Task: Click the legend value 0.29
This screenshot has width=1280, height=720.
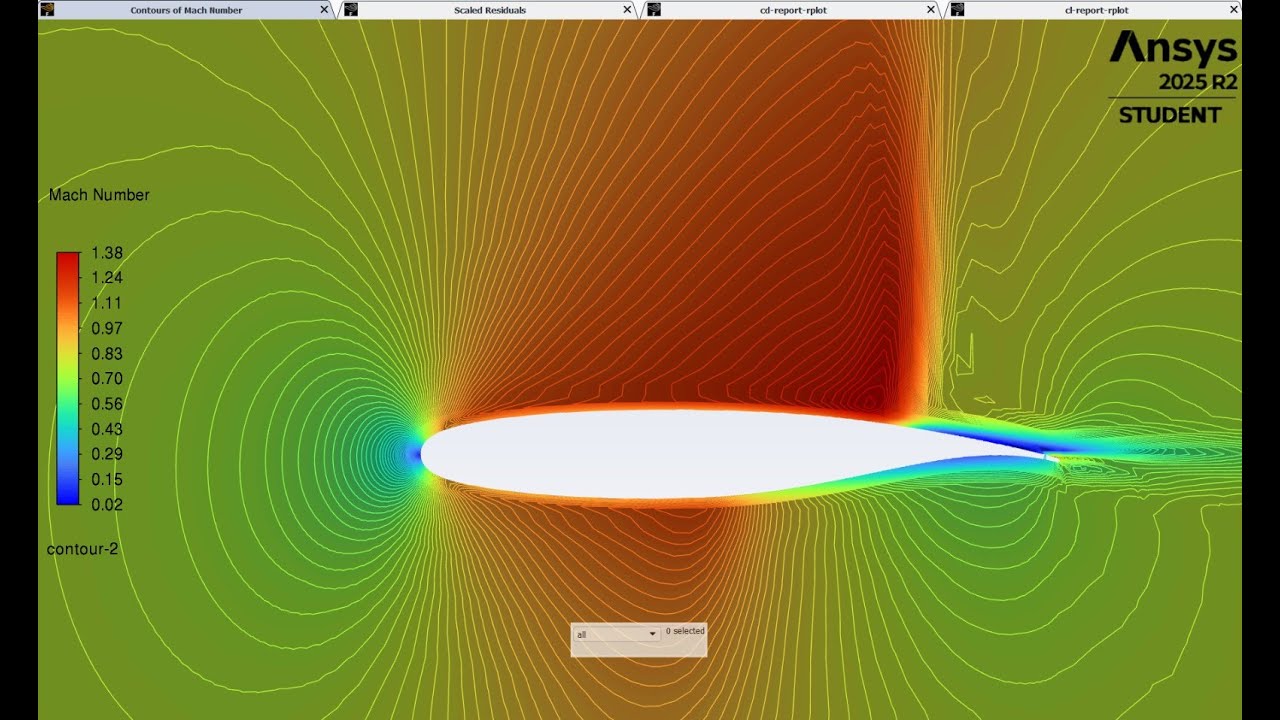Action: 106,454
